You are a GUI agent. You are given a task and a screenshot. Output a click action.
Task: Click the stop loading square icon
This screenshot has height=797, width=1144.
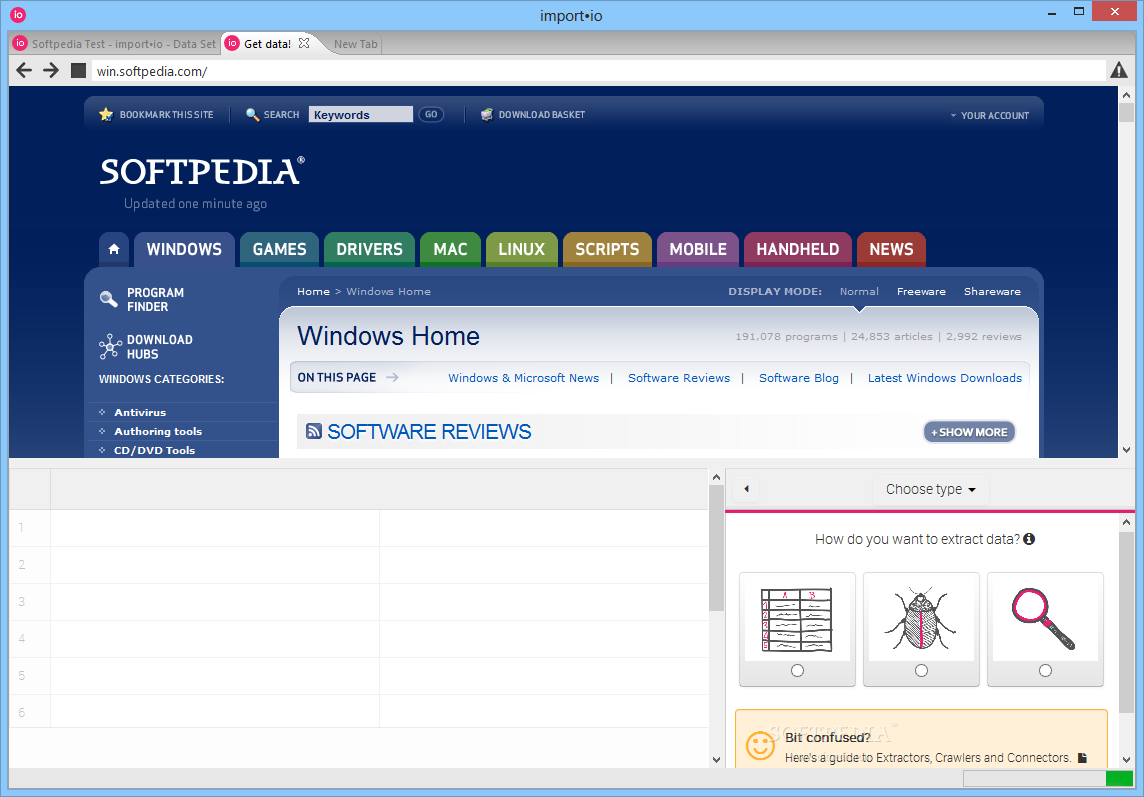(x=78, y=71)
